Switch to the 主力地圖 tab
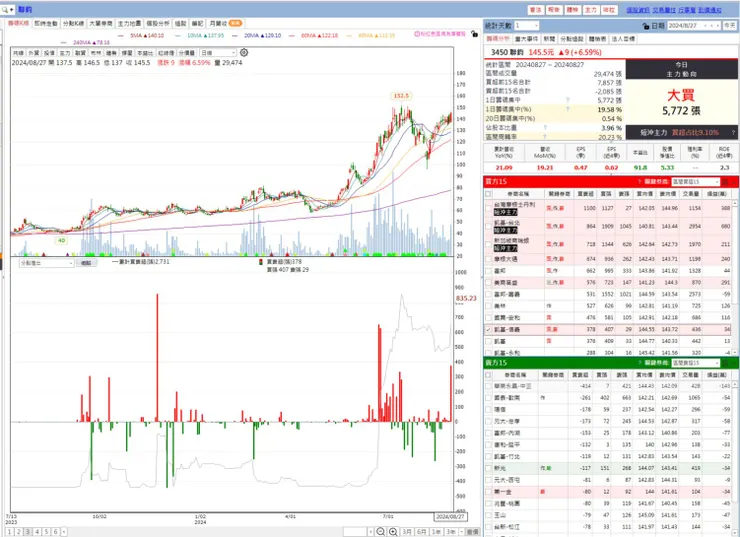The height and width of the screenshot is (537, 740). pos(129,23)
